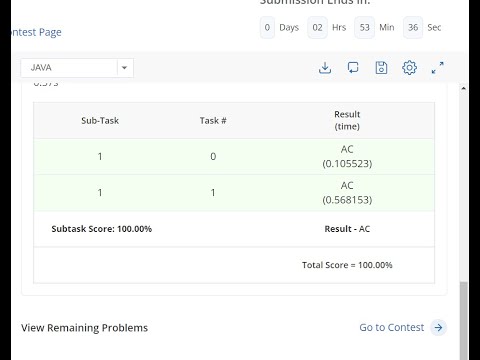This screenshot has width=480, height=360.
Task: Open the editor settings gear
Action: pyautogui.click(x=409, y=68)
